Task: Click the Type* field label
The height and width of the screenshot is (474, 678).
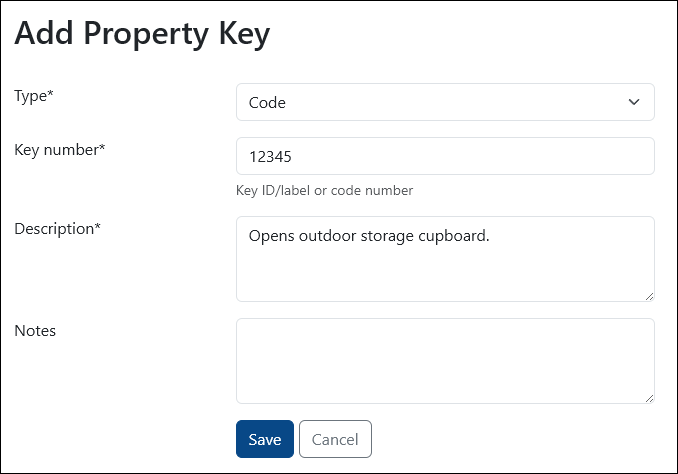Action: pos(34,96)
